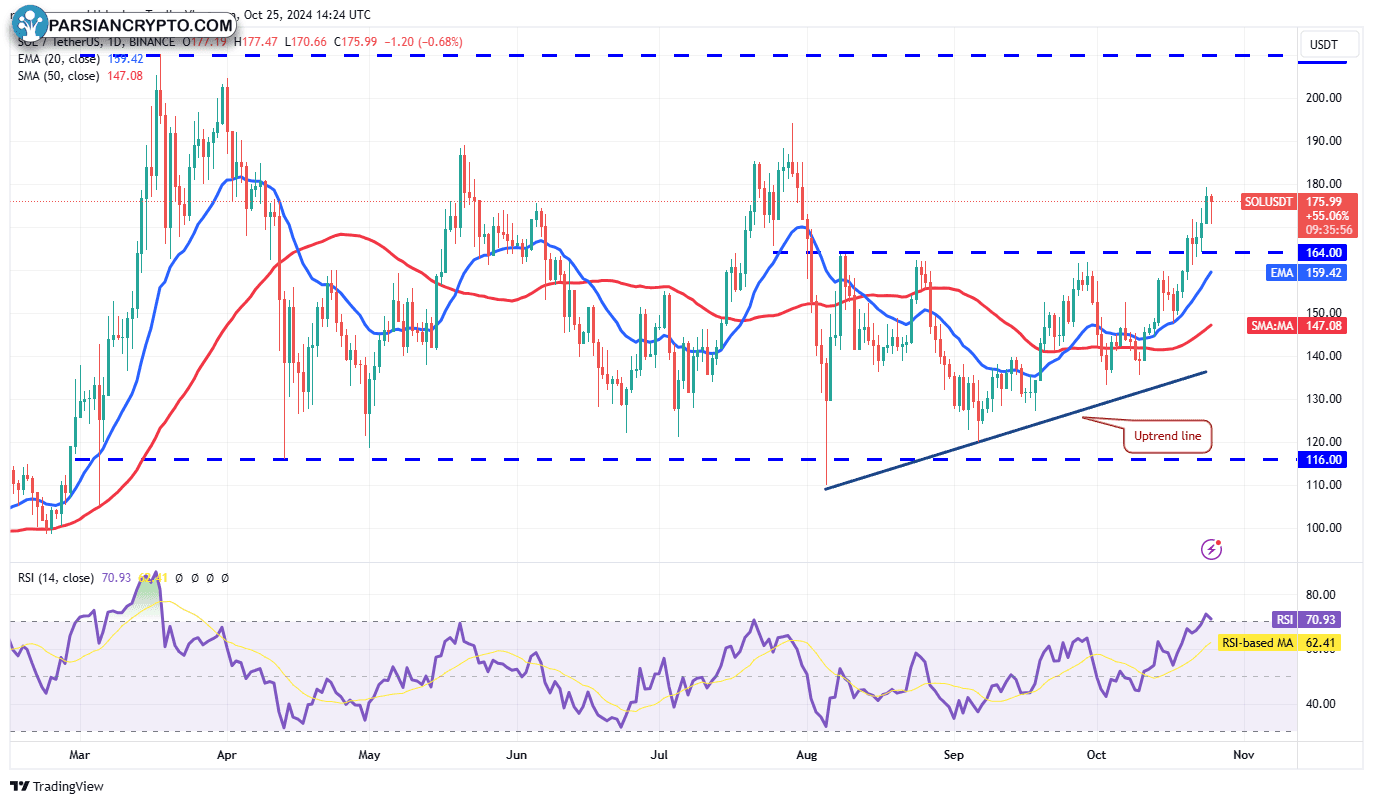
Task: Click the 200.00 level on the price axis
Action: tap(1326, 98)
